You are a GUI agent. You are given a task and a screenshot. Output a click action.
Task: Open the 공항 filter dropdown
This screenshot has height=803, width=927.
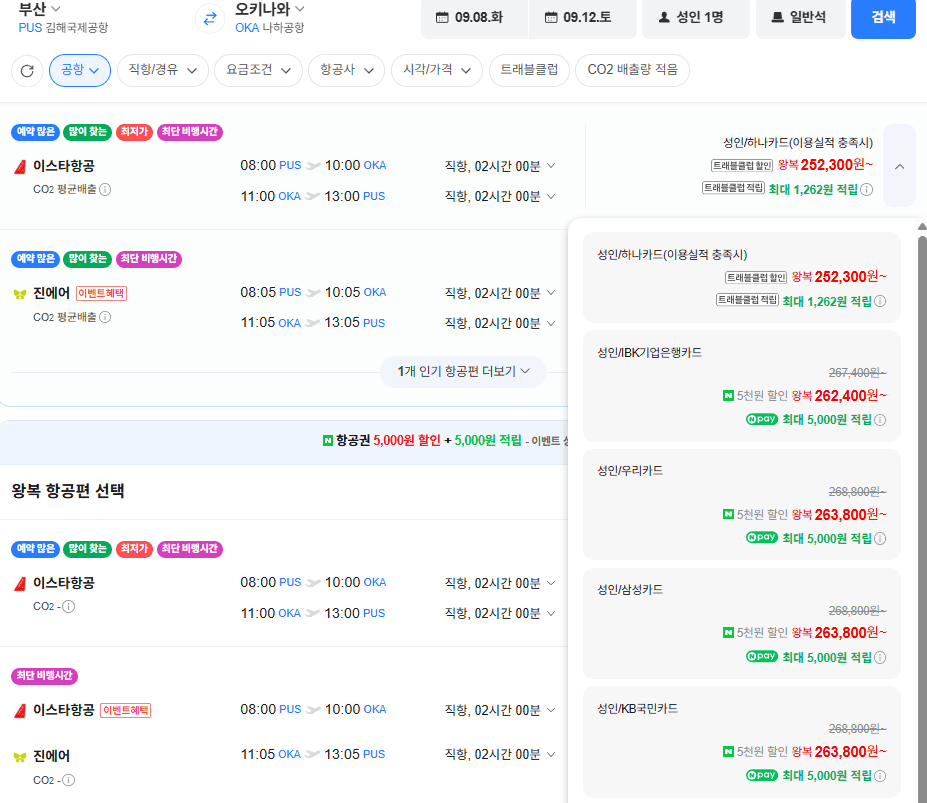(x=80, y=70)
